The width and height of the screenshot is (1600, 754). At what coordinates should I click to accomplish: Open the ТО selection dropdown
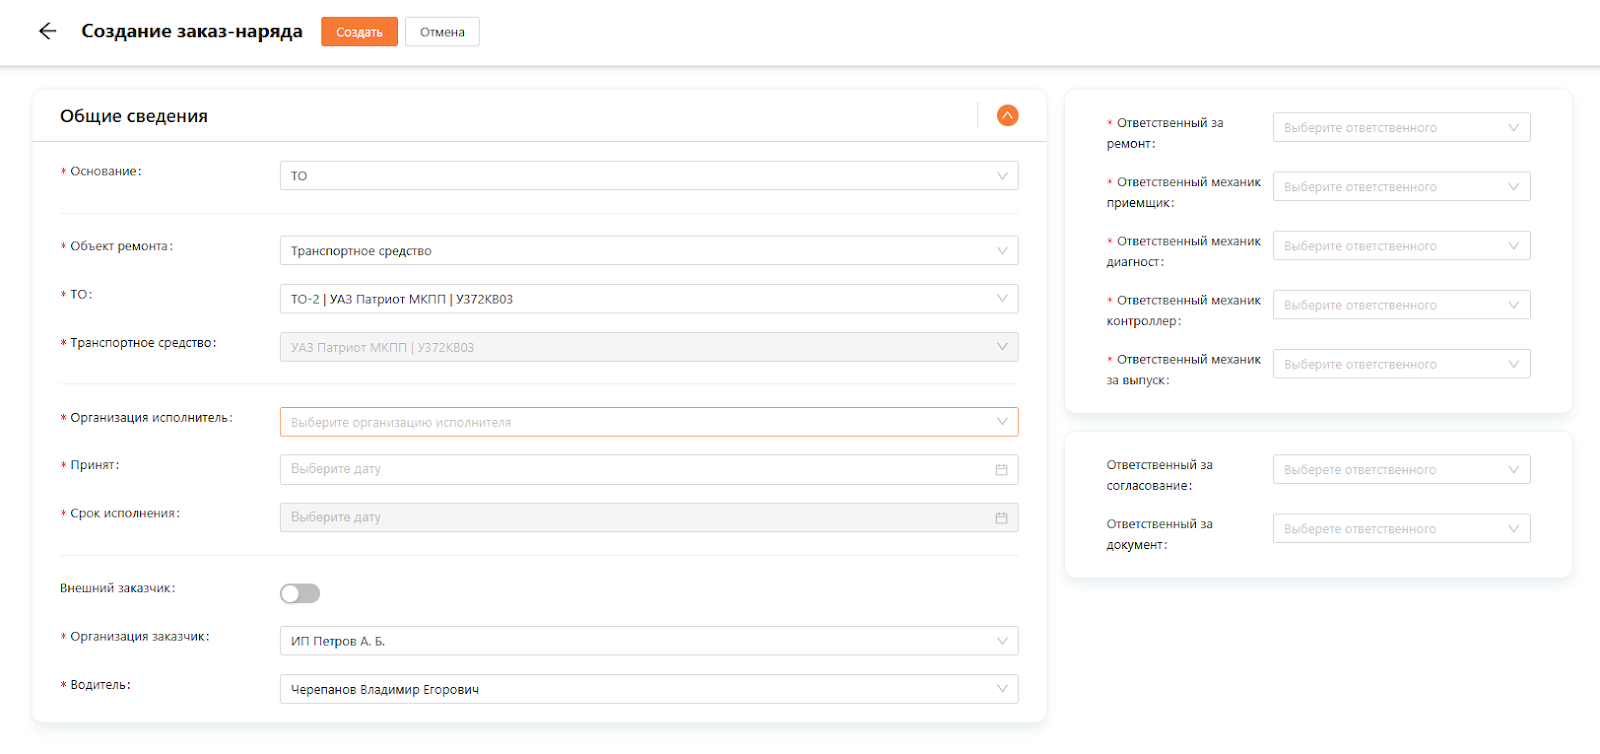(648, 299)
